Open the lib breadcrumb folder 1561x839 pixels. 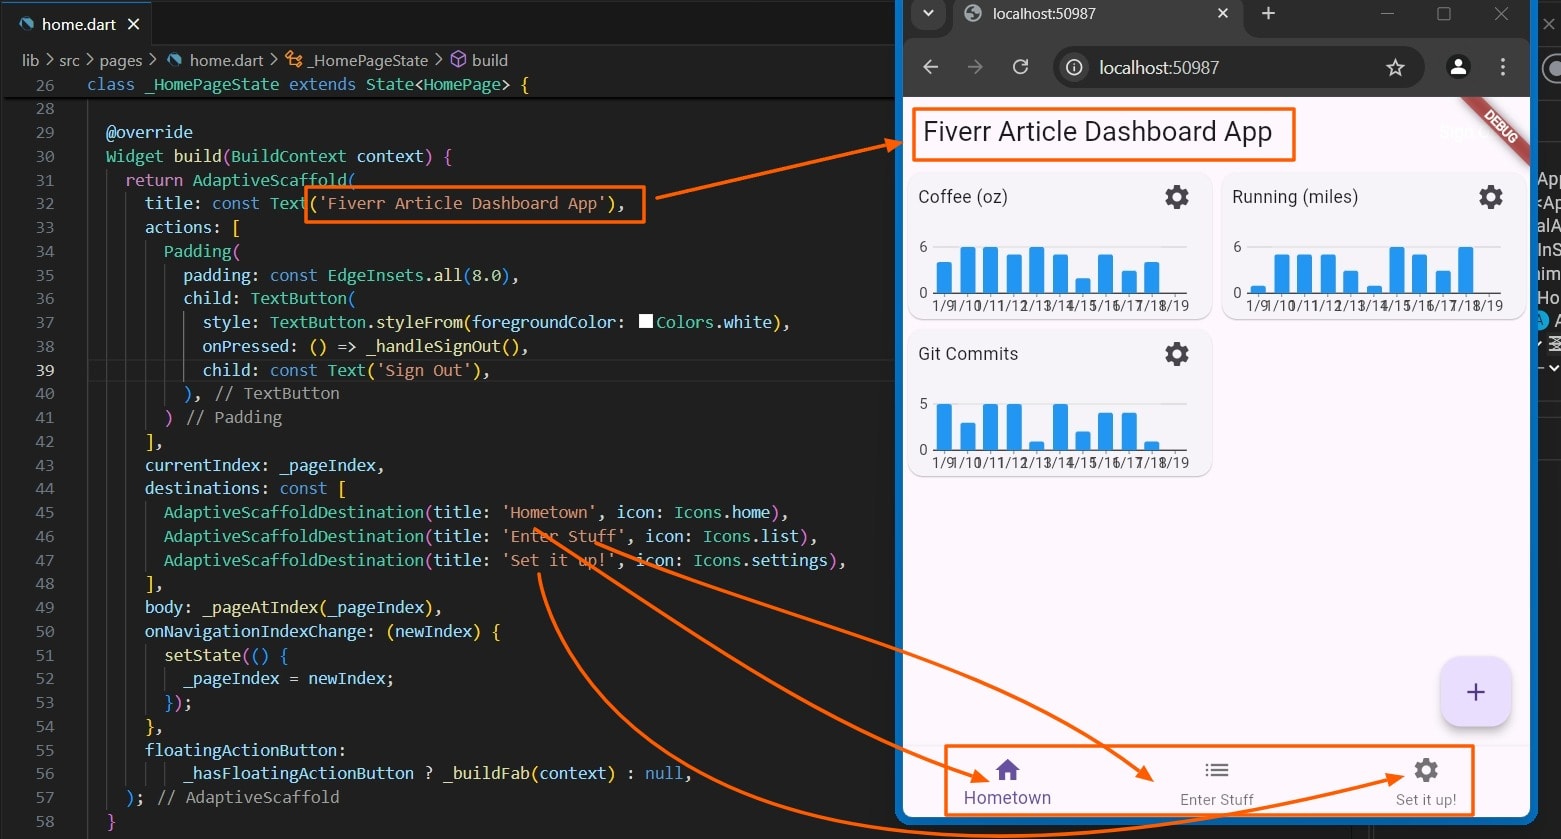(30, 60)
